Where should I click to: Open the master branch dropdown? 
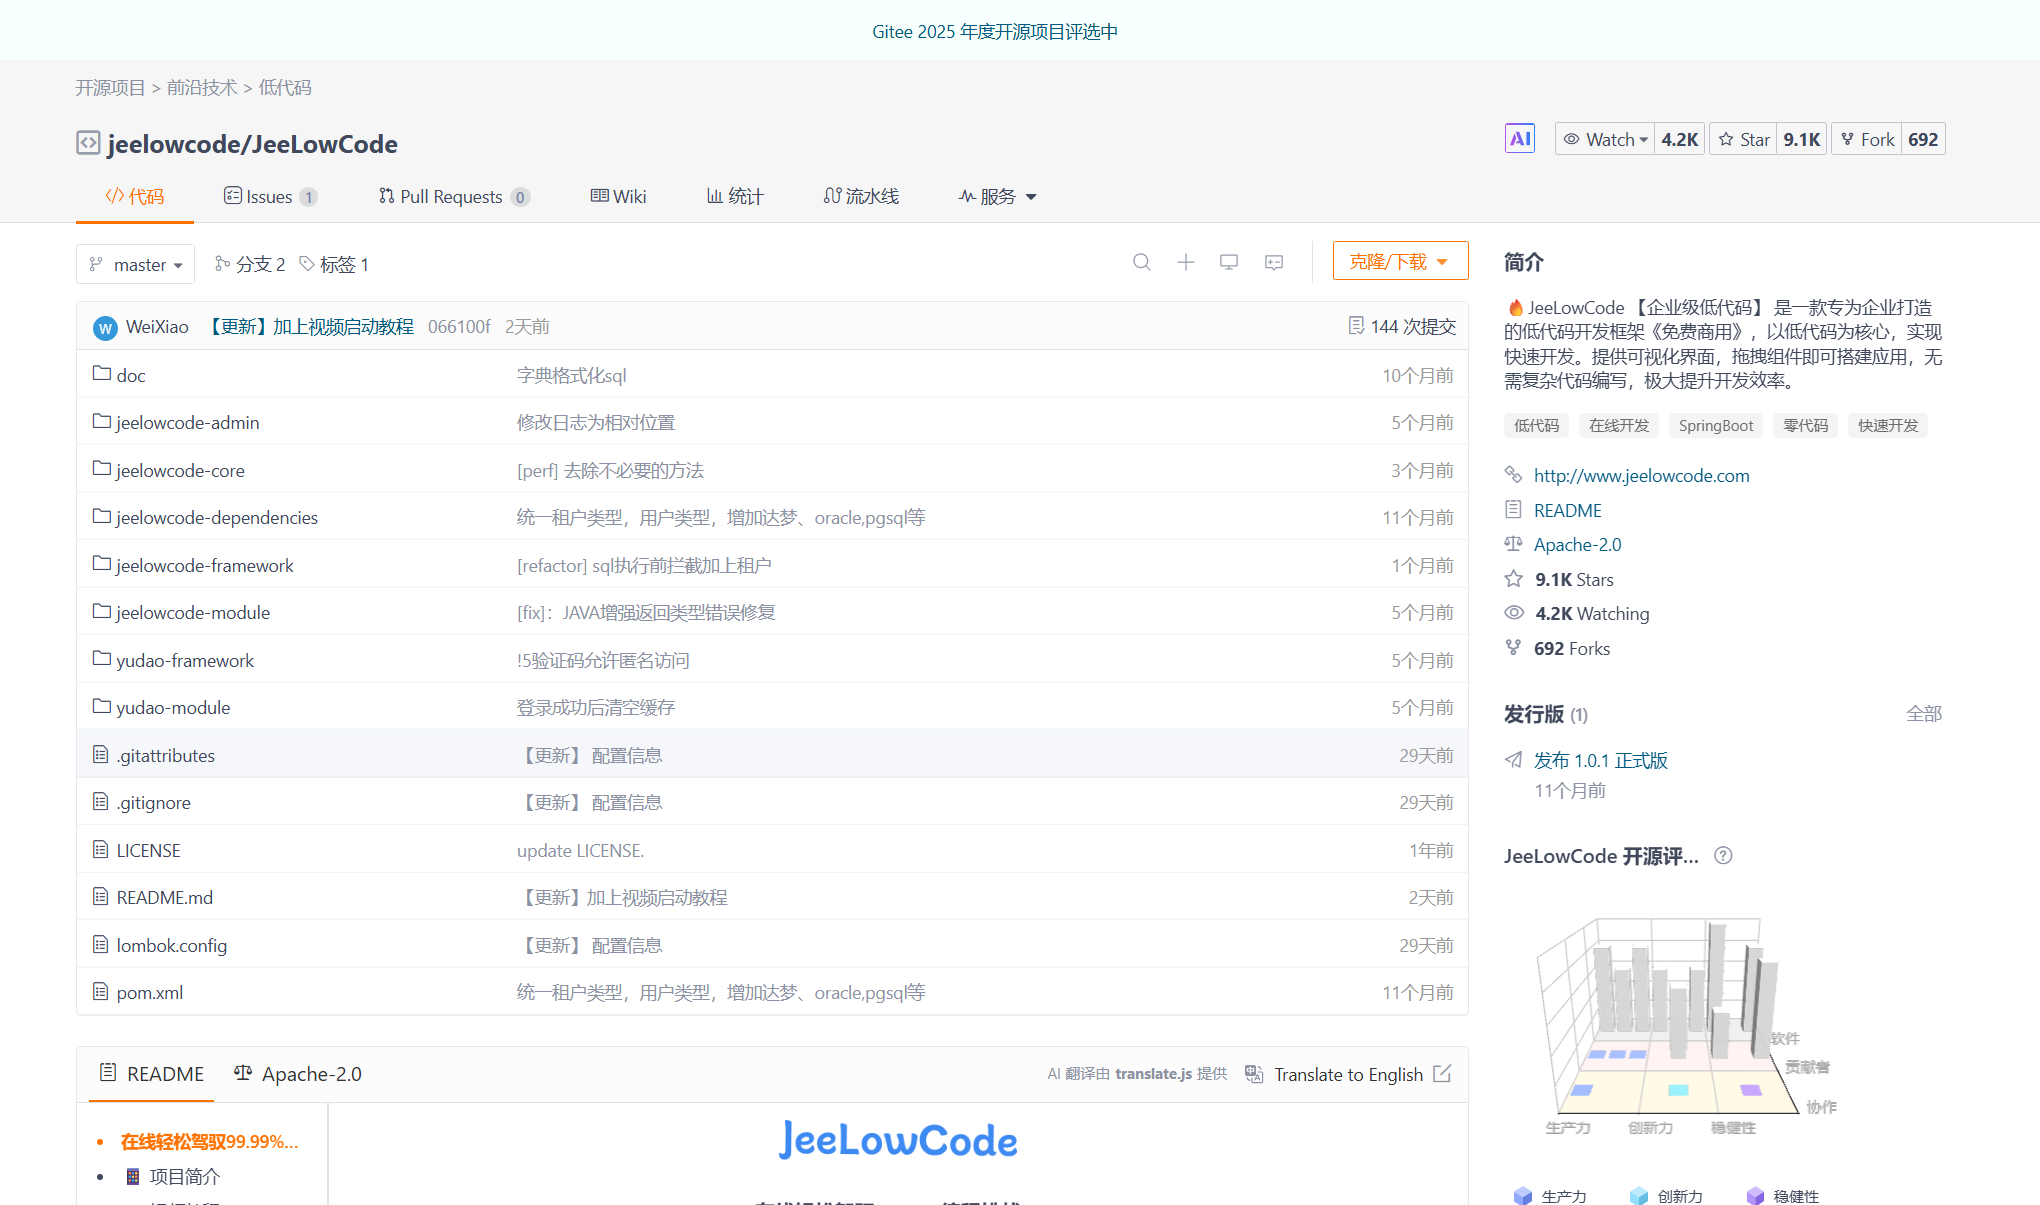[135, 264]
